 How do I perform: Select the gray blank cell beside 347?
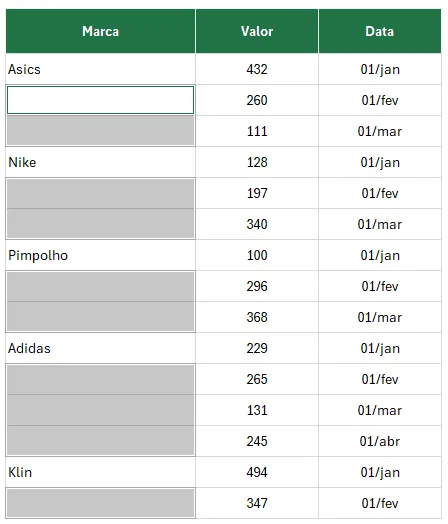pyautogui.click(x=101, y=503)
